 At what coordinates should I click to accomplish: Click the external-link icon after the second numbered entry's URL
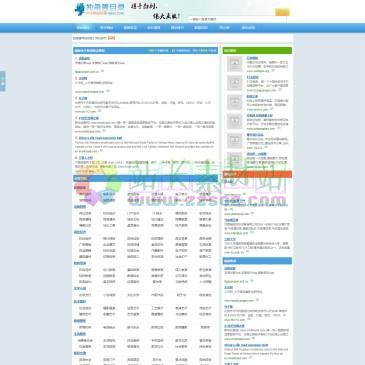(107, 91)
